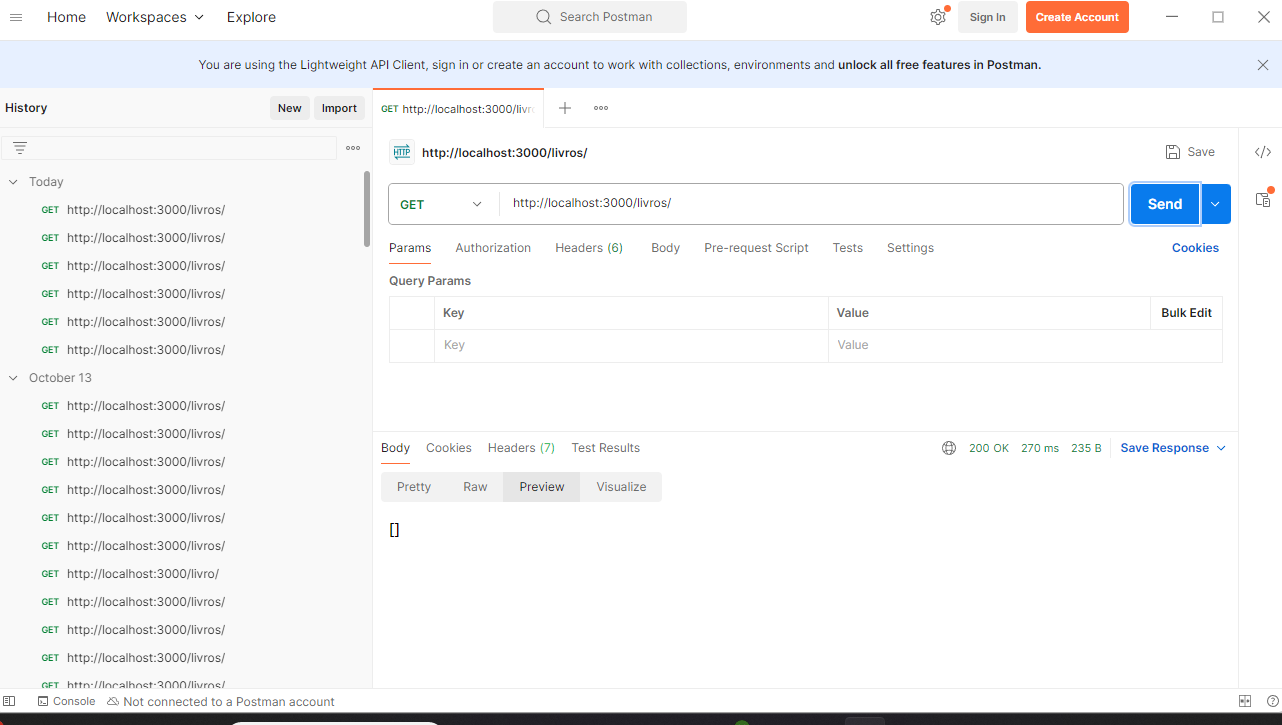Click the network globe icon
The image size is (1282, 725).
[x=949, y=448]
